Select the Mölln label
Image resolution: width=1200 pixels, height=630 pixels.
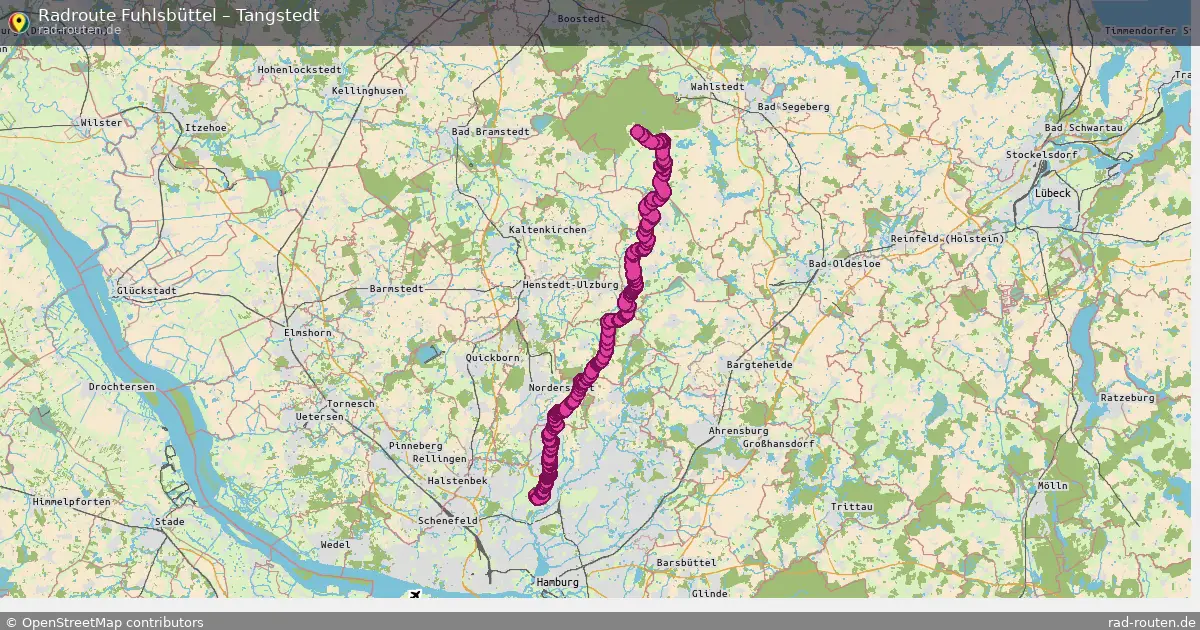pyautogui.click(x=1053, y=486)
